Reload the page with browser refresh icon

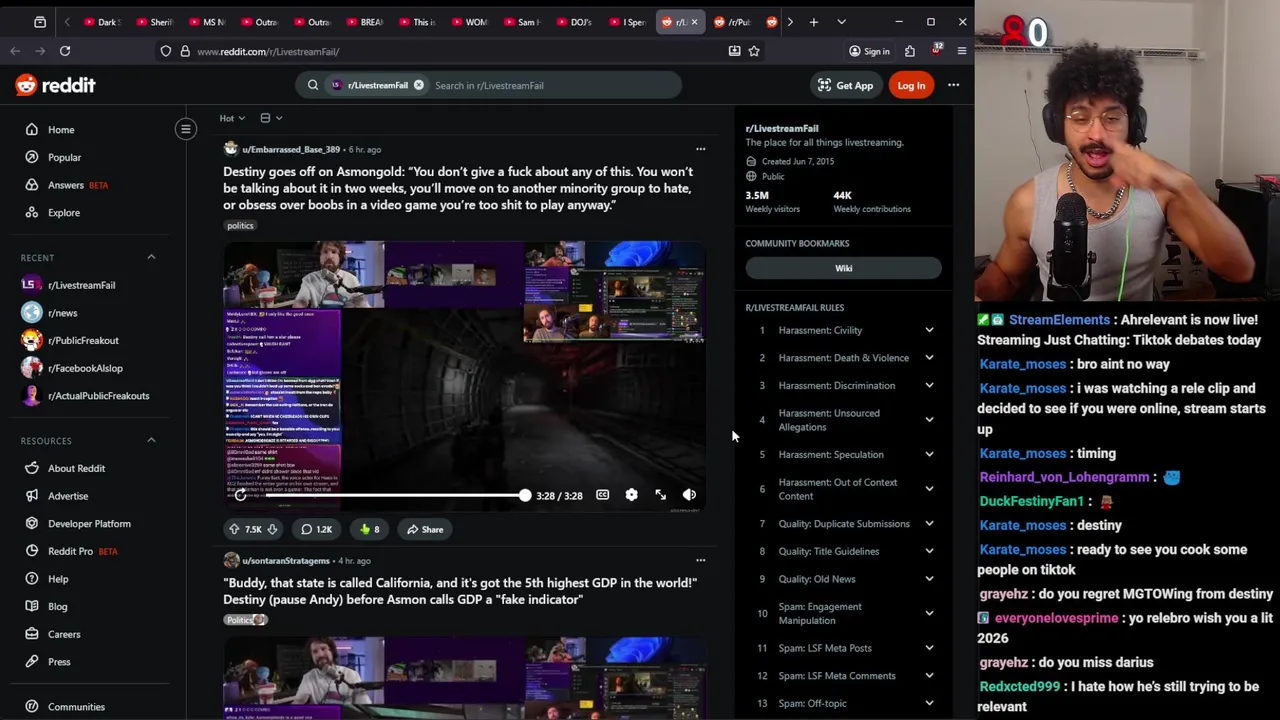point(65,51)
